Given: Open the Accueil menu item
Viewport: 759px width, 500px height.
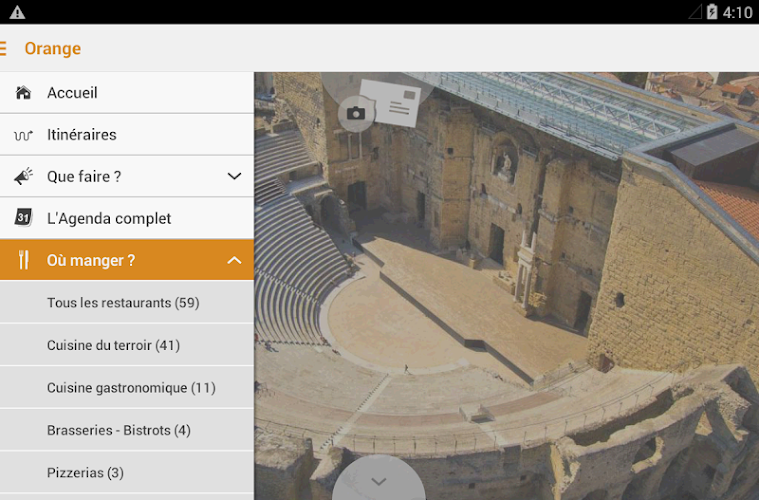Looking at the screenshot, I should [x=72, y=93].
